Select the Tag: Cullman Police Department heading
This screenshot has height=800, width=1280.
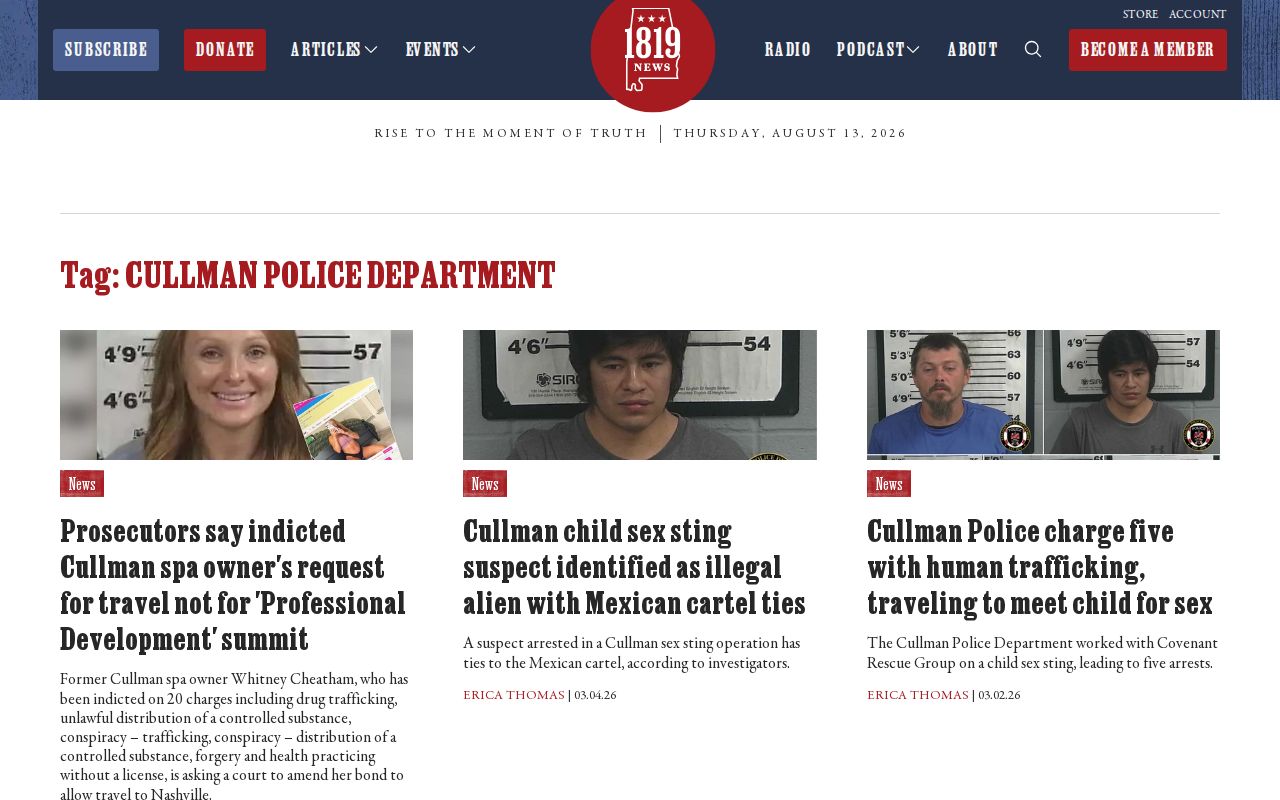point(308,275)
